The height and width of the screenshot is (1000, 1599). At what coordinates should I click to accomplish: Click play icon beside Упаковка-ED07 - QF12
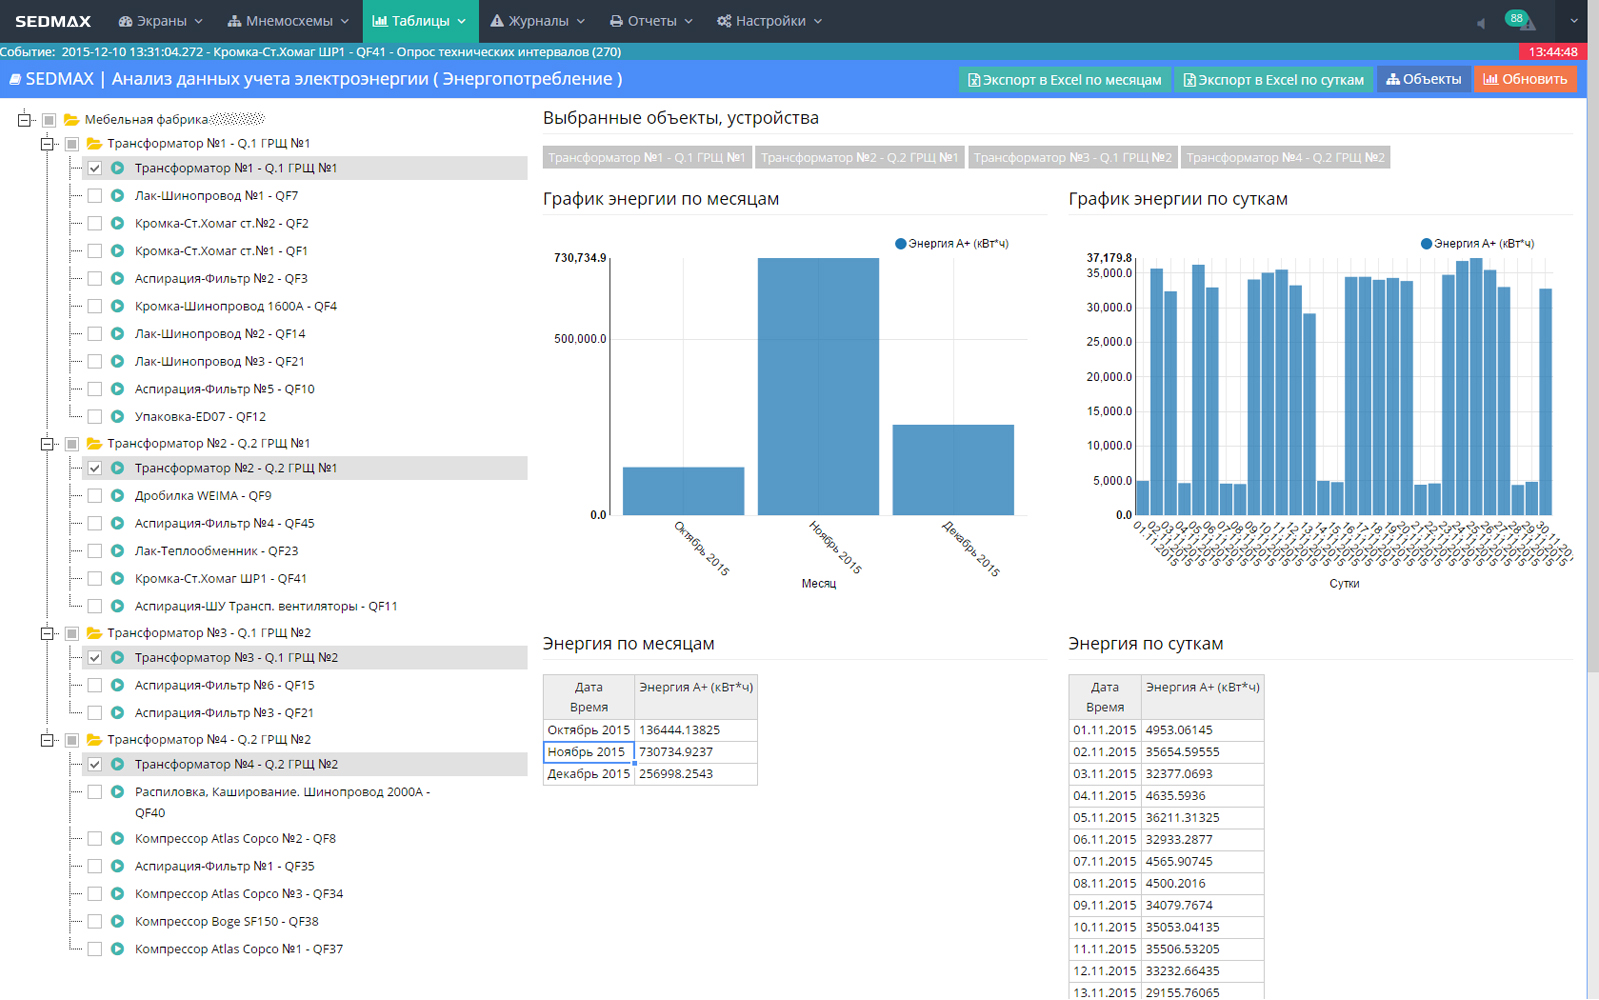coord(117,417)
